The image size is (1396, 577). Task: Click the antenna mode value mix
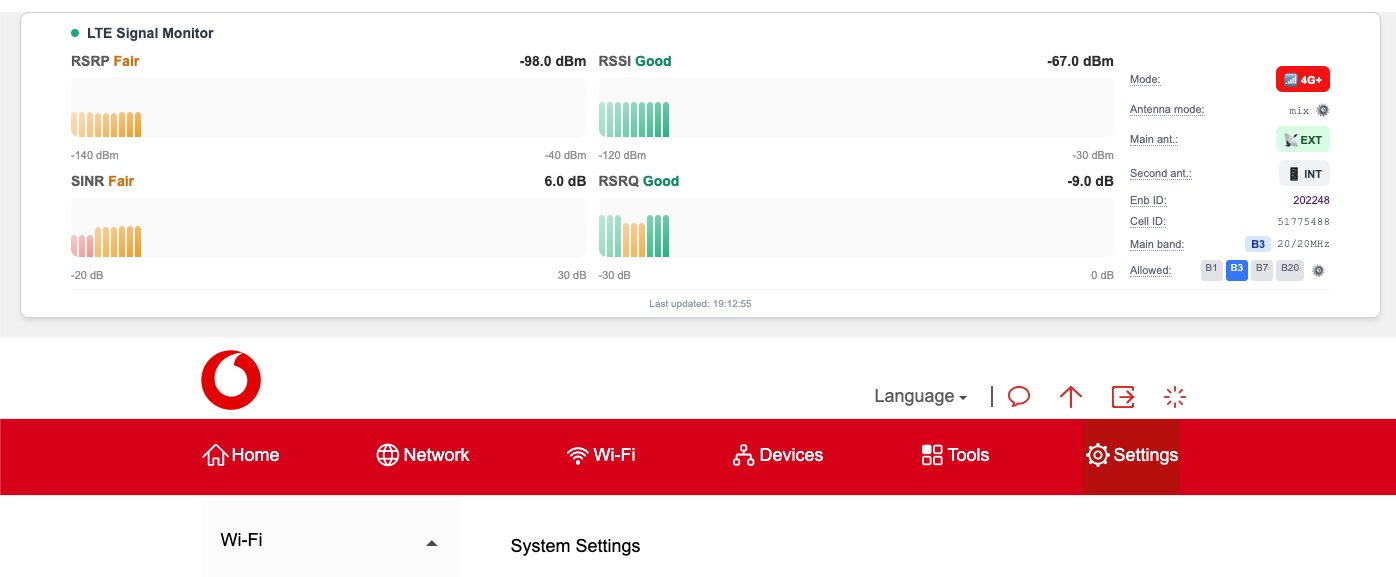point(1299,110)
